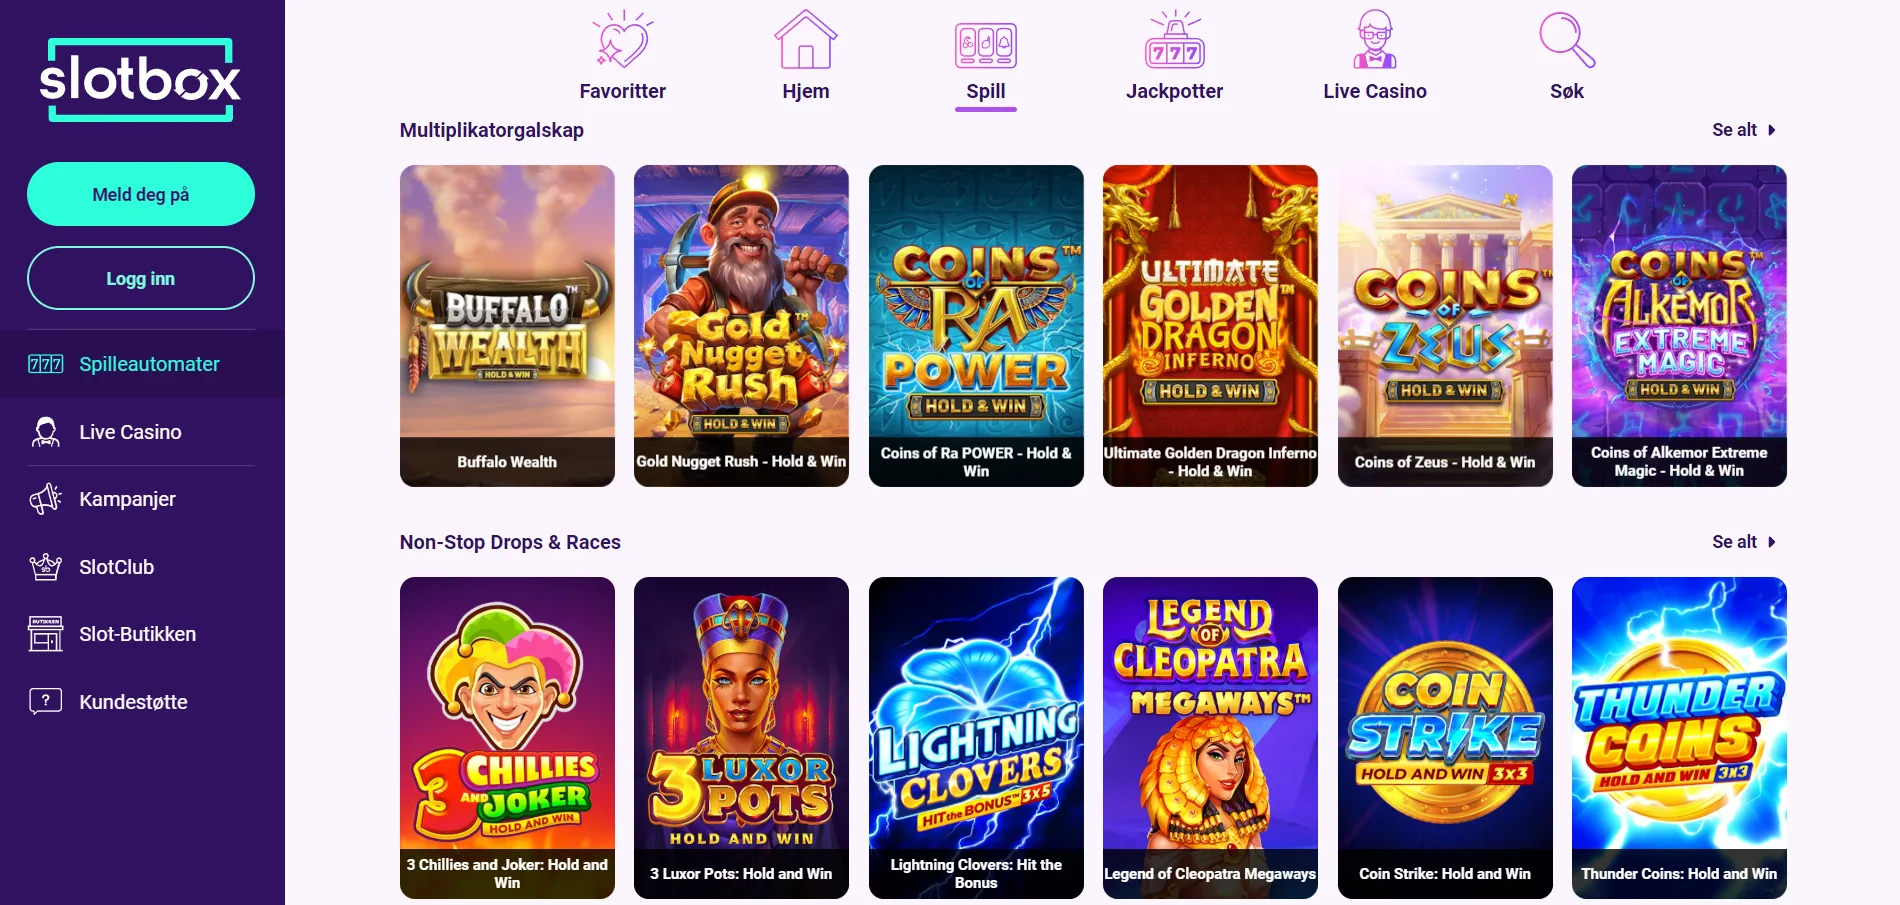The width and height of the screenshot is (1900, 905).
Task: Launch Legend of Cleopatra Megaways game
Action: coord(1210,738)
